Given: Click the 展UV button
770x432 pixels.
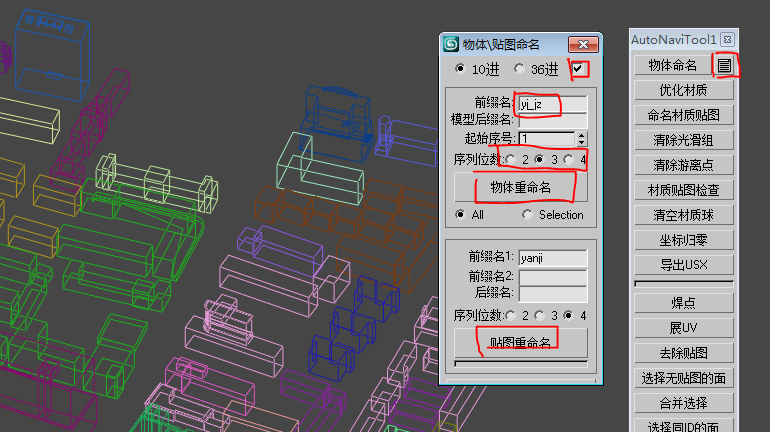Looking at the screenshot, I should (684, 328).
